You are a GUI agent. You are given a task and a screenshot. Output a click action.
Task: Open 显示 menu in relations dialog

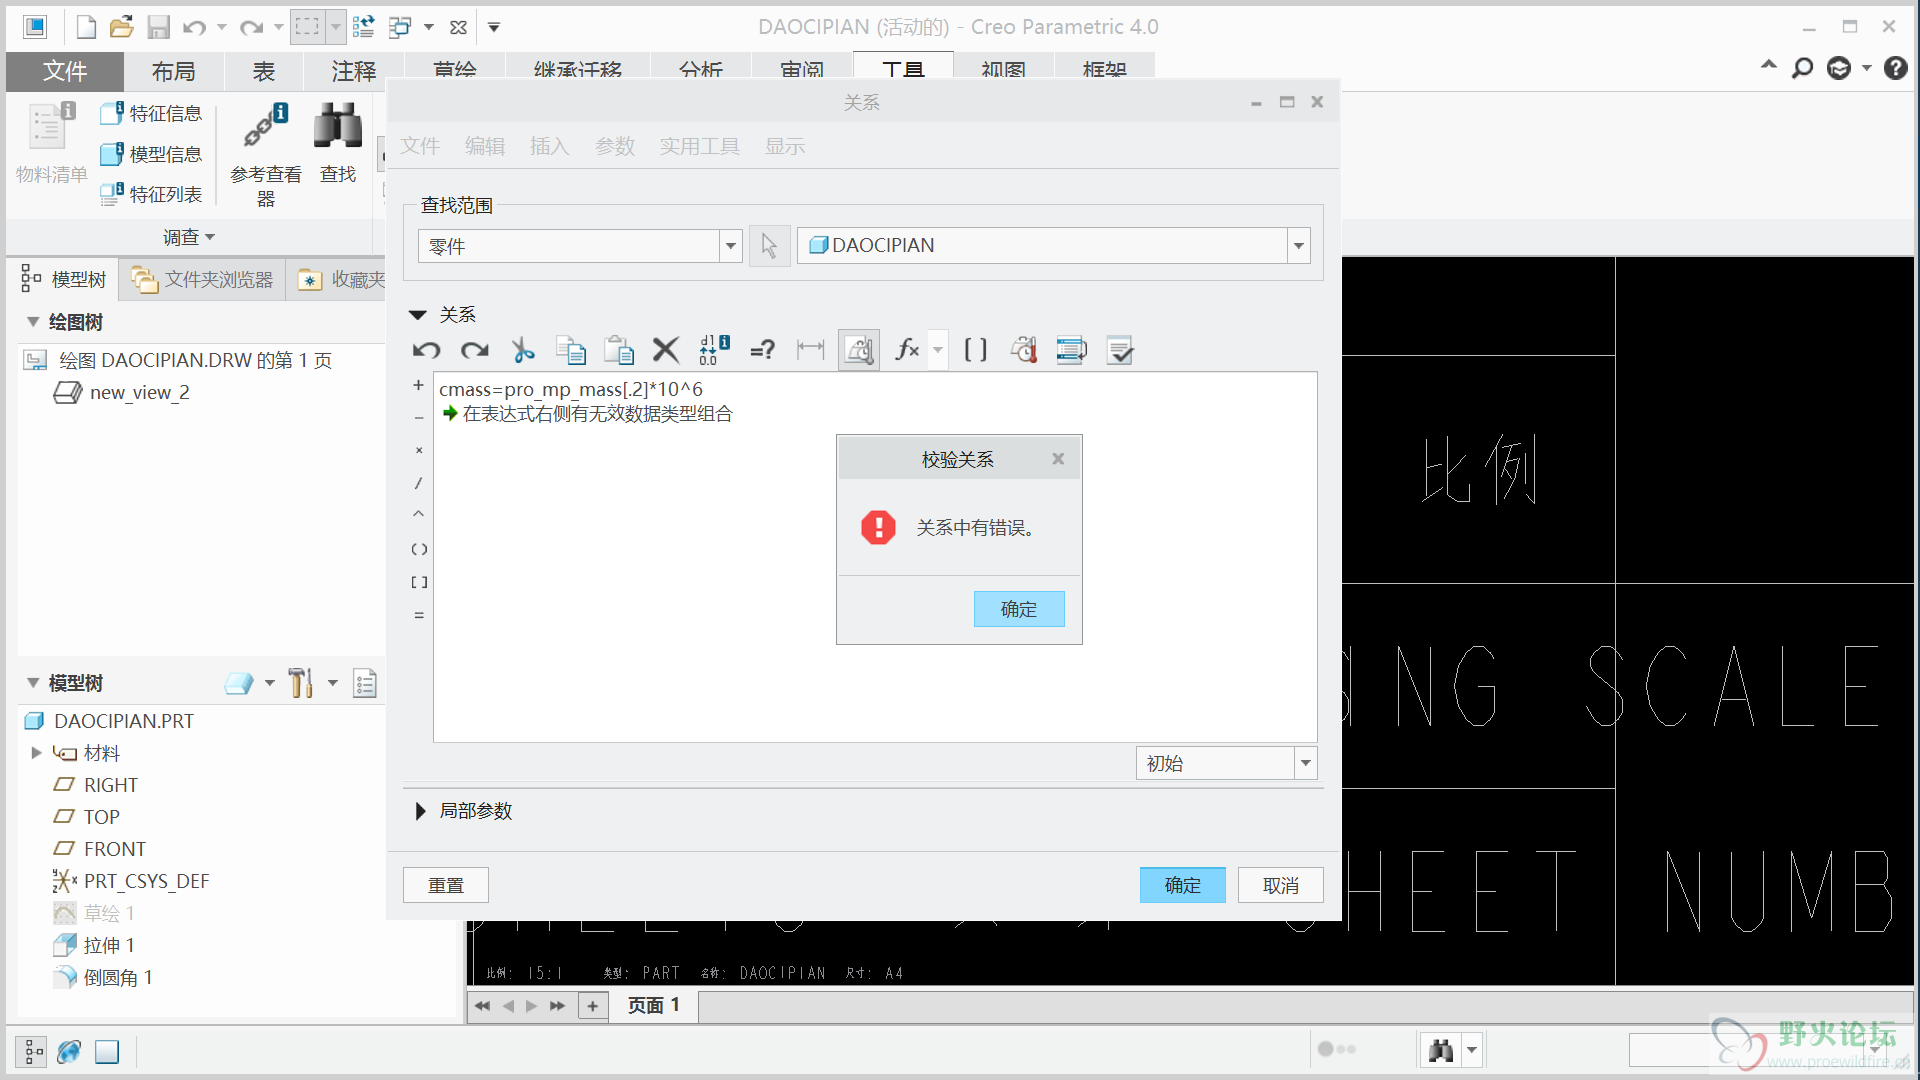pos(785,146)
